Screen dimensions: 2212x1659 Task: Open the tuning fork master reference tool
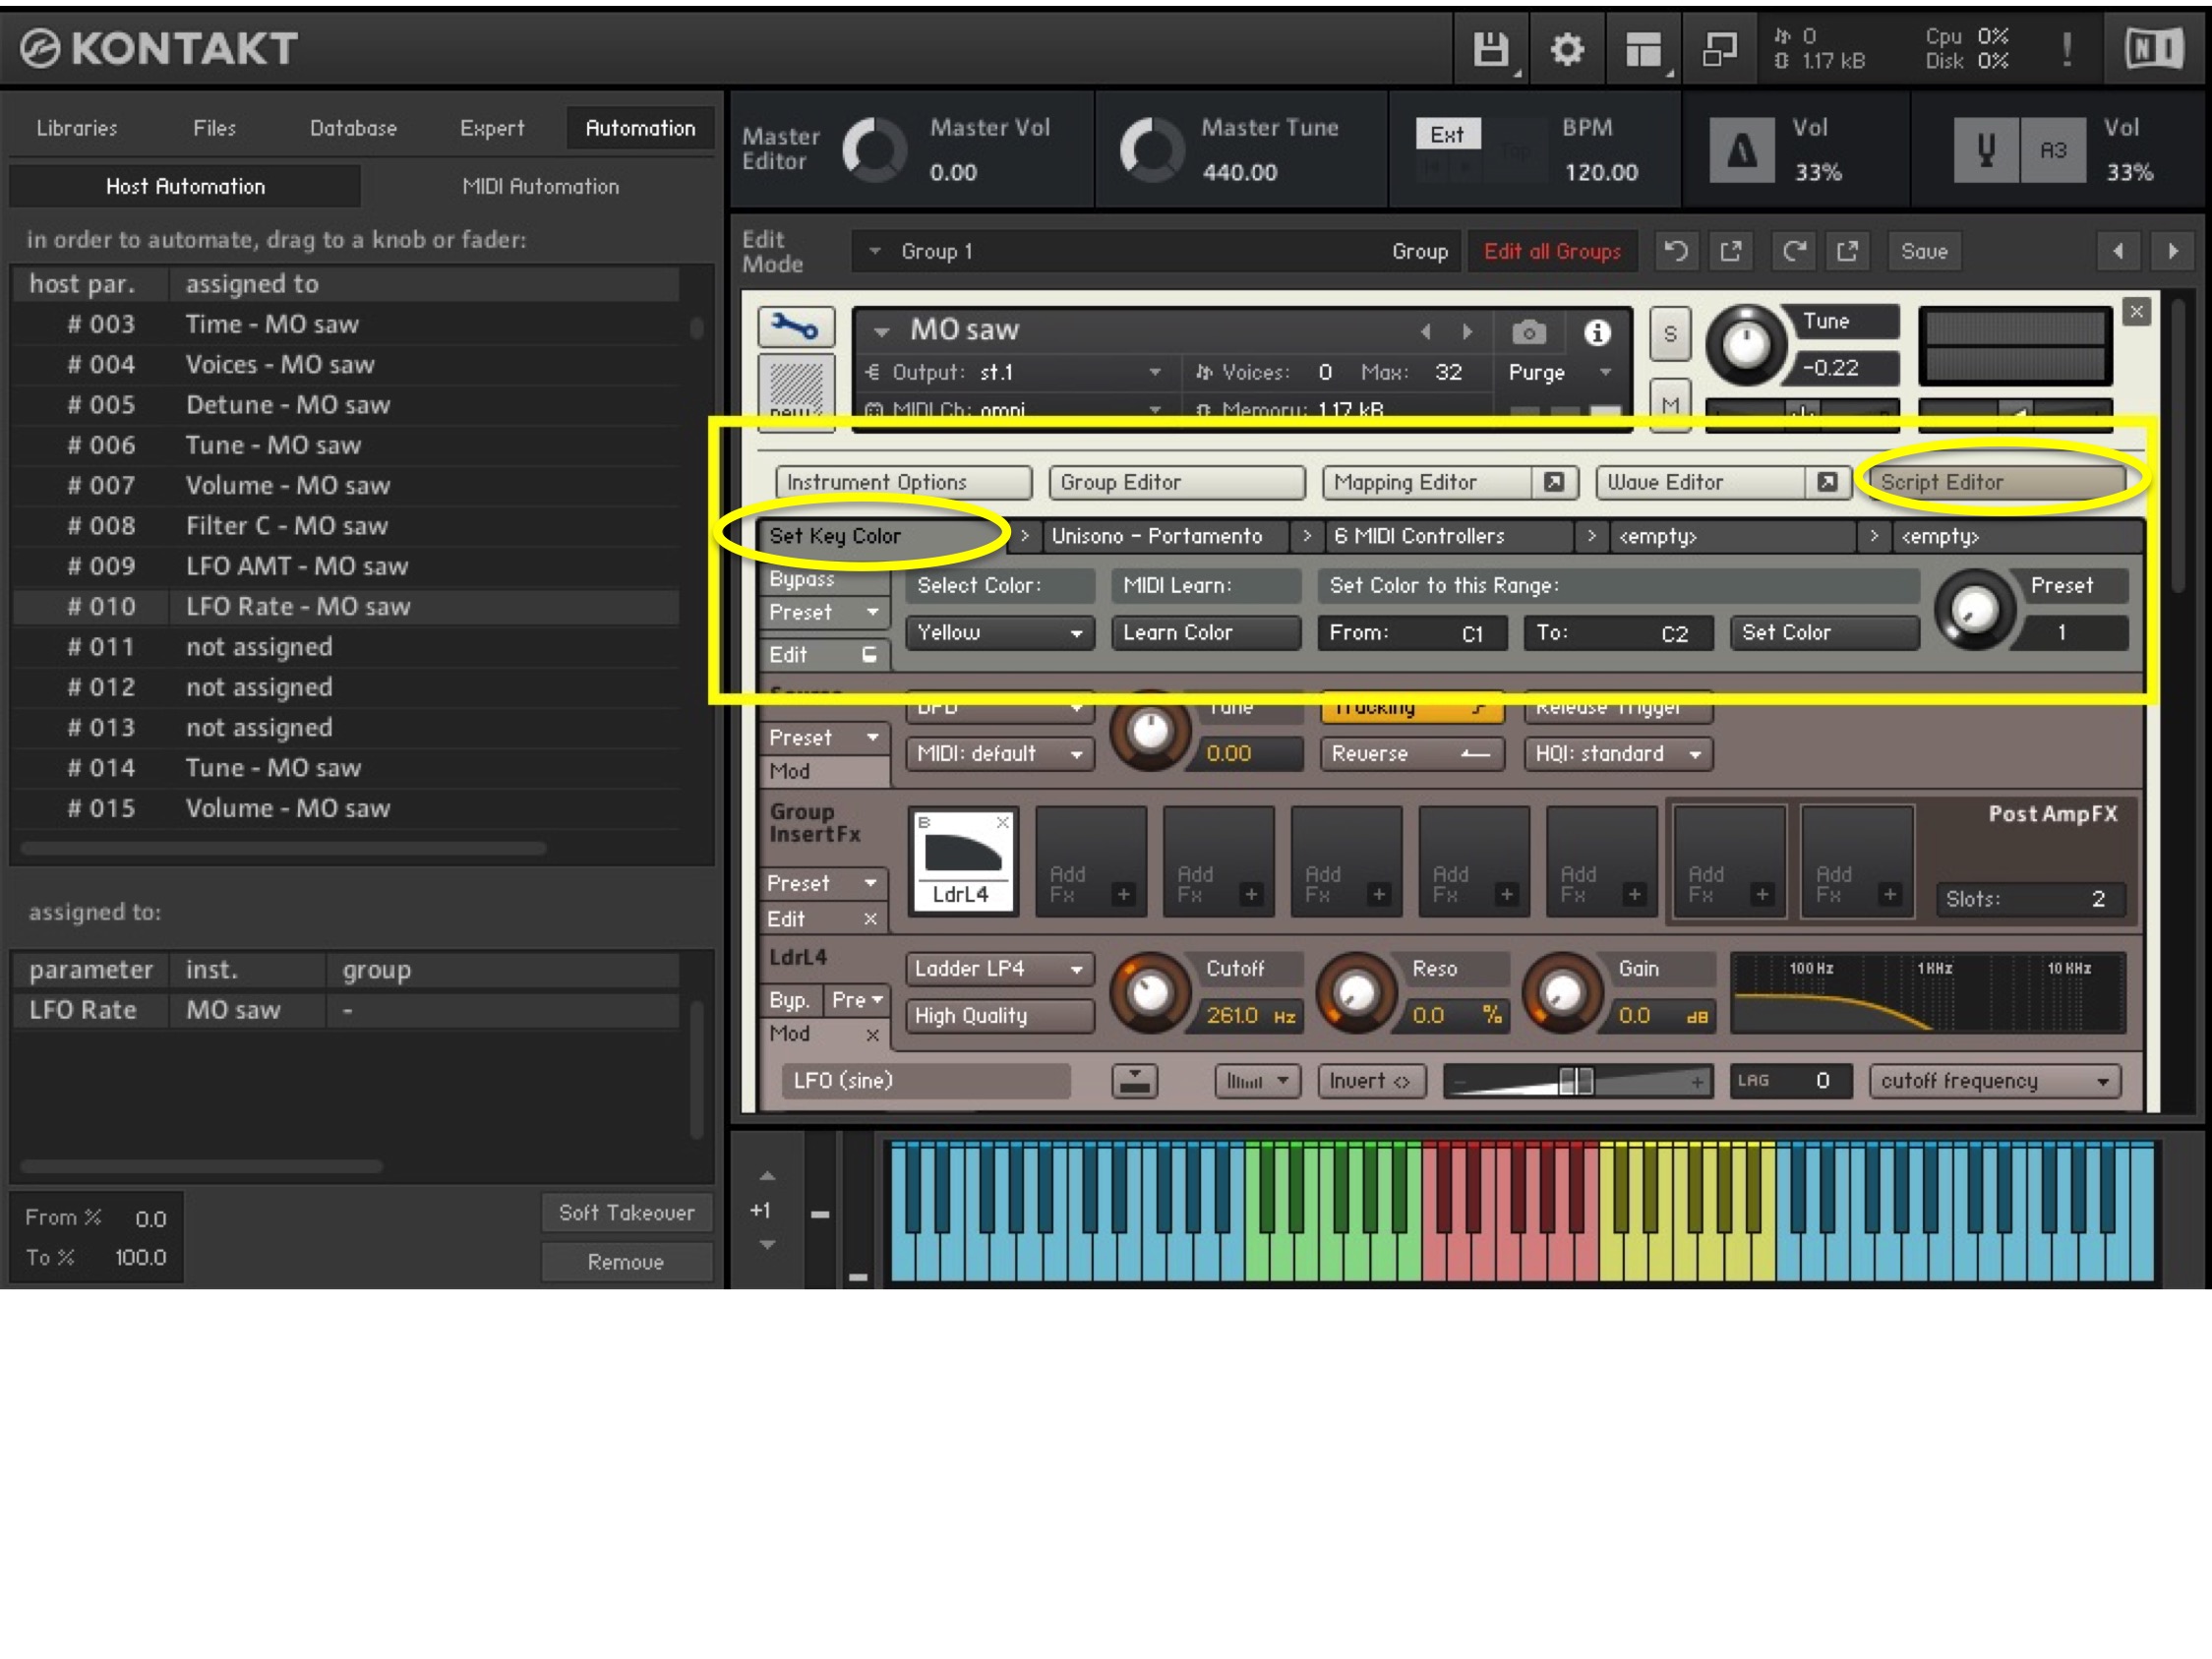pyautogui.click(x=1985, y=151)
